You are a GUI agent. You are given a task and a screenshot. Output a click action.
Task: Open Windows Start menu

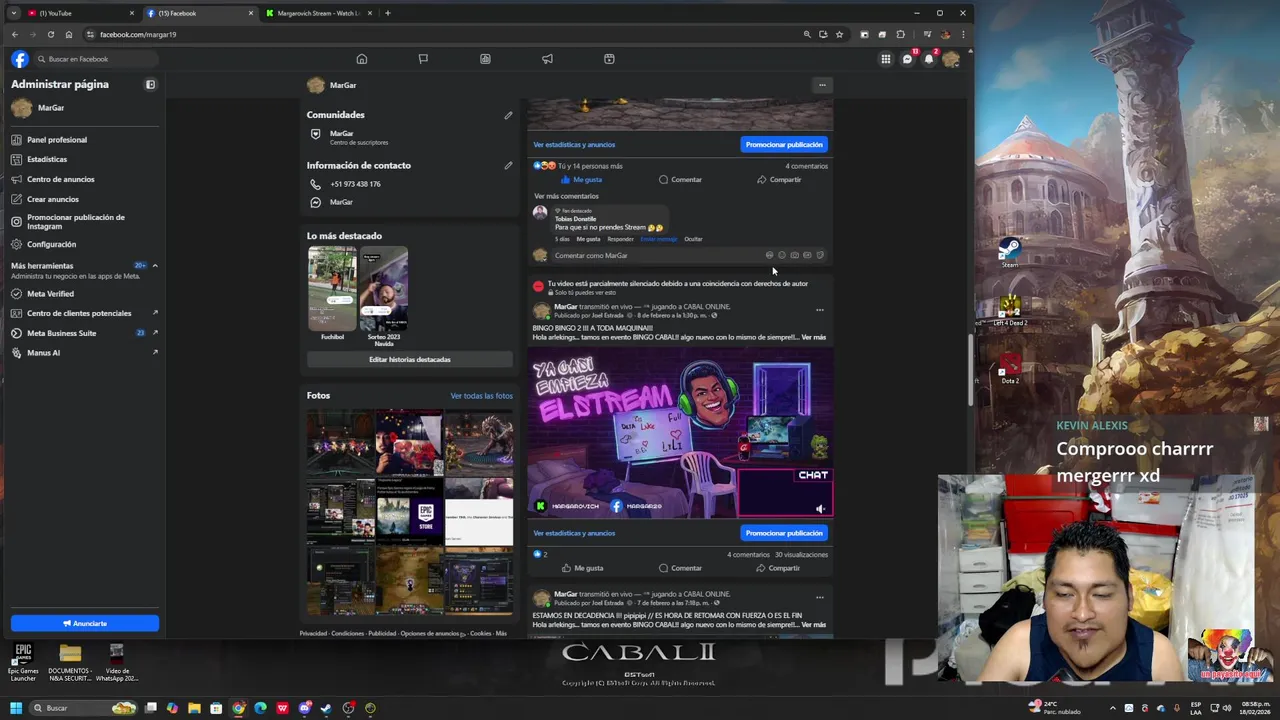(15, 708)
